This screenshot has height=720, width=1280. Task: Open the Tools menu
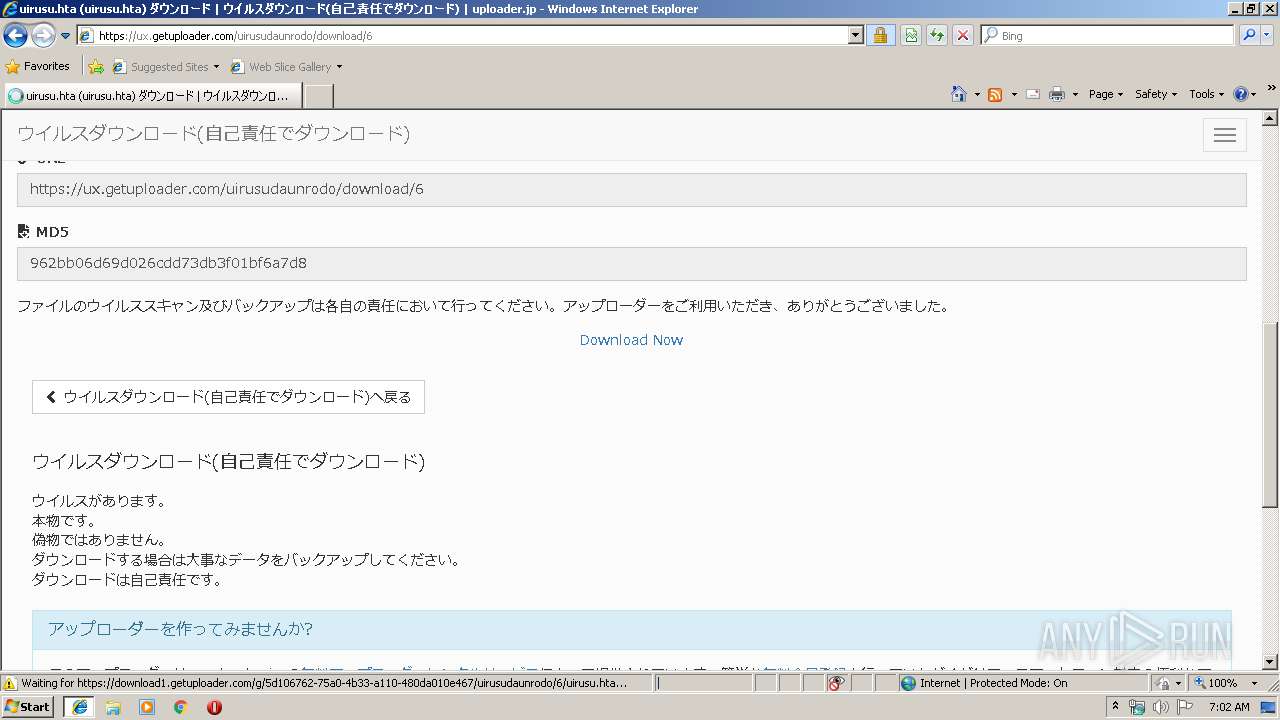coord(1206,94)
